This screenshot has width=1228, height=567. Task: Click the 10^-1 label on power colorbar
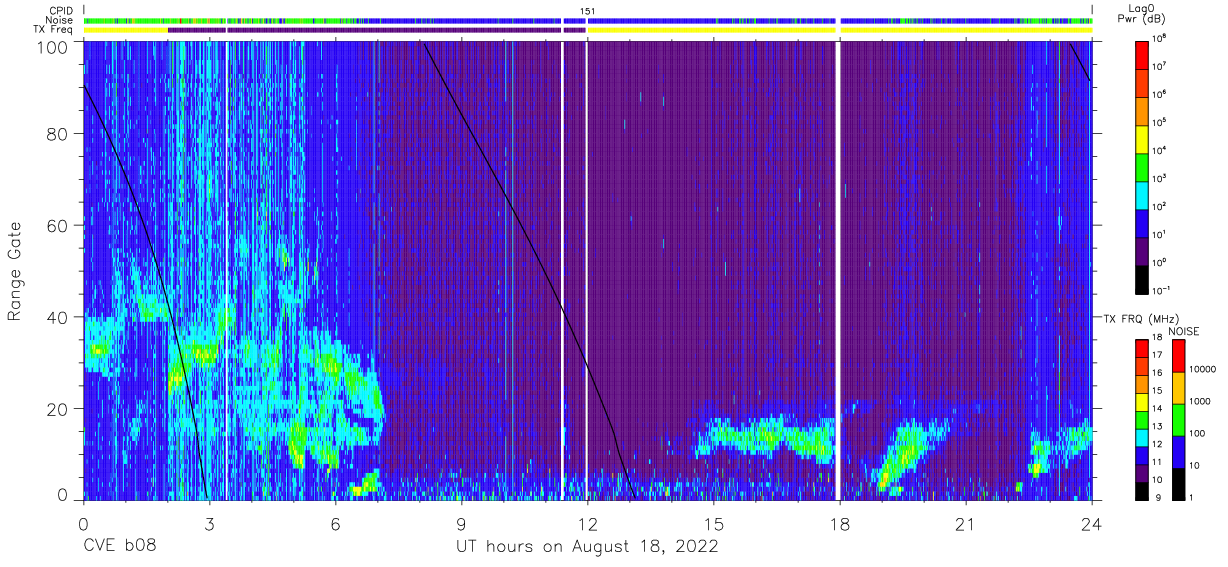click(x=1161, y=290)
